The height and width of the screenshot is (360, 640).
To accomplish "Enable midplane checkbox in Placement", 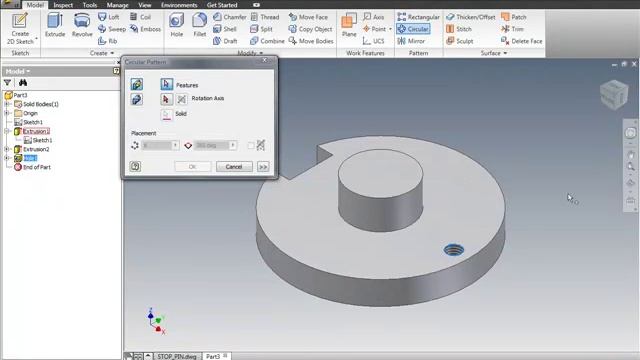I will pyautogui.click(x=251, y=145).
